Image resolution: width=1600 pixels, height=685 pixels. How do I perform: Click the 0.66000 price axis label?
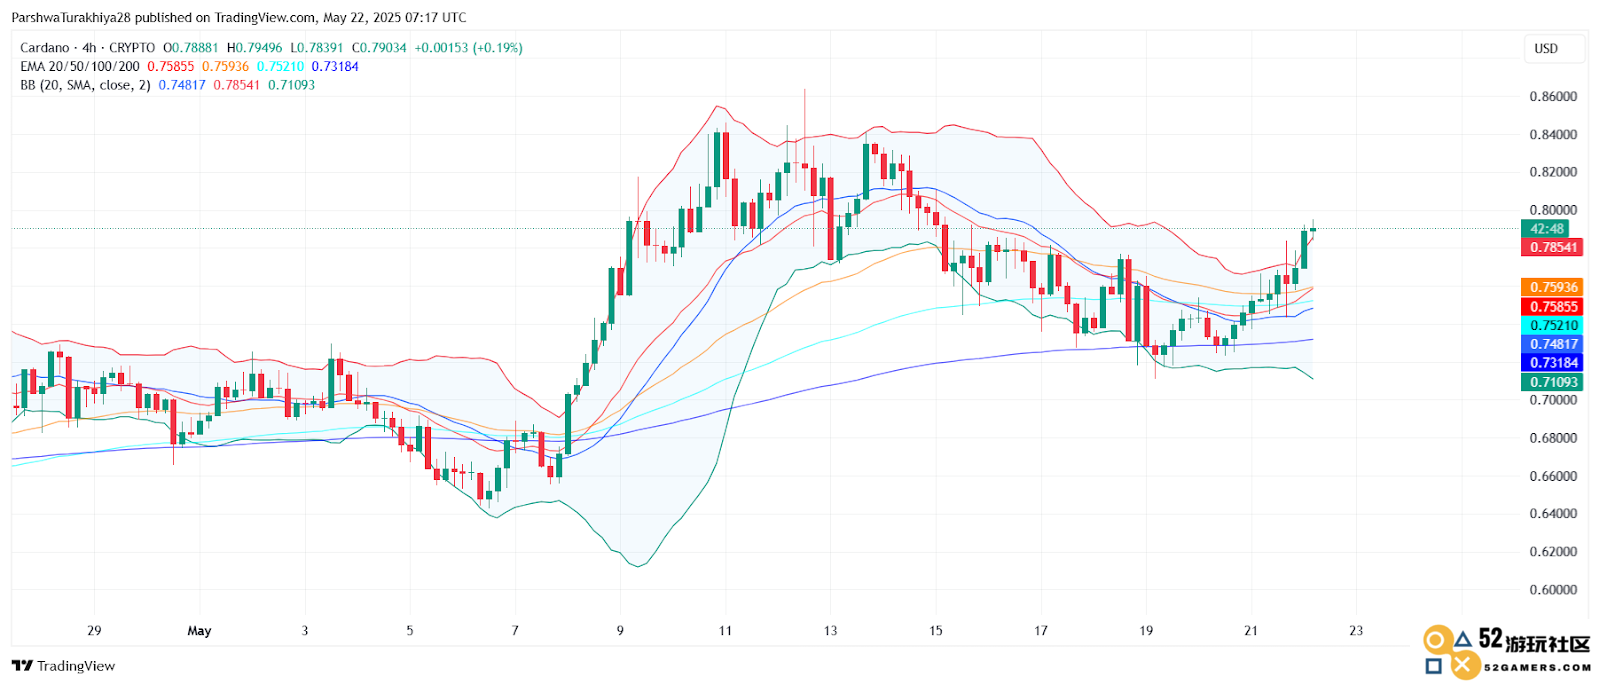pos(1553,476)
